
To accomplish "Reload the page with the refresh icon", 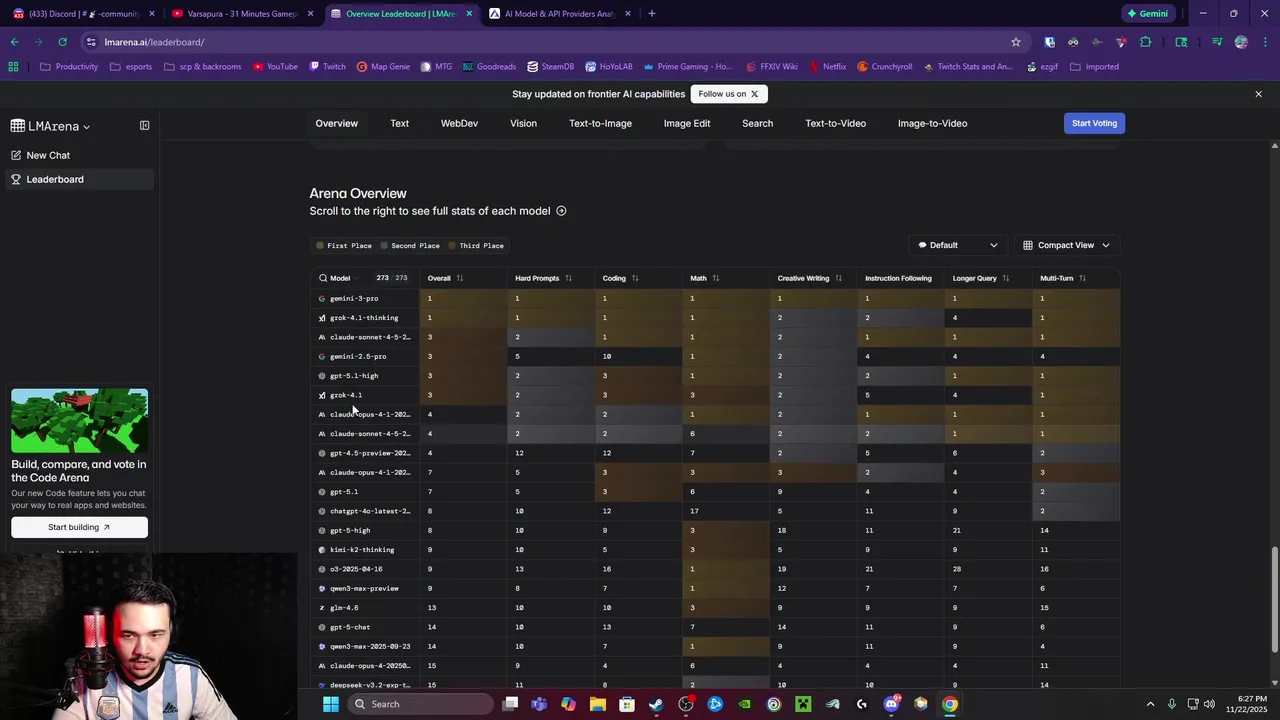I will [x=62, y=42].
